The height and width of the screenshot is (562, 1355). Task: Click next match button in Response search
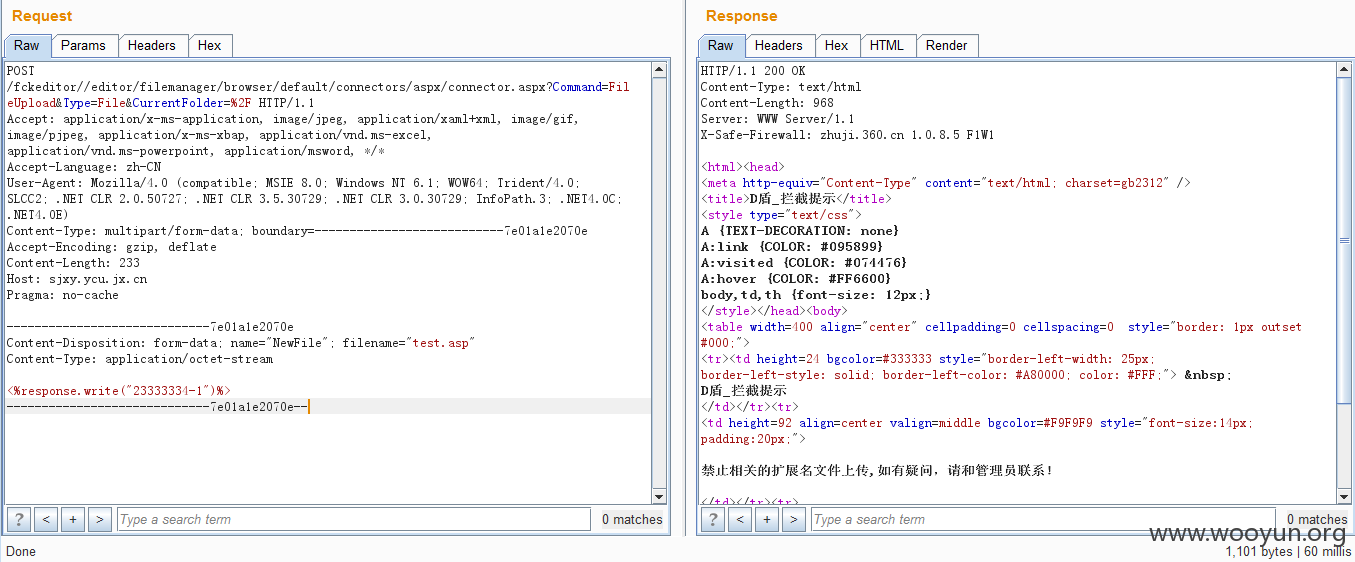(794, 519)
